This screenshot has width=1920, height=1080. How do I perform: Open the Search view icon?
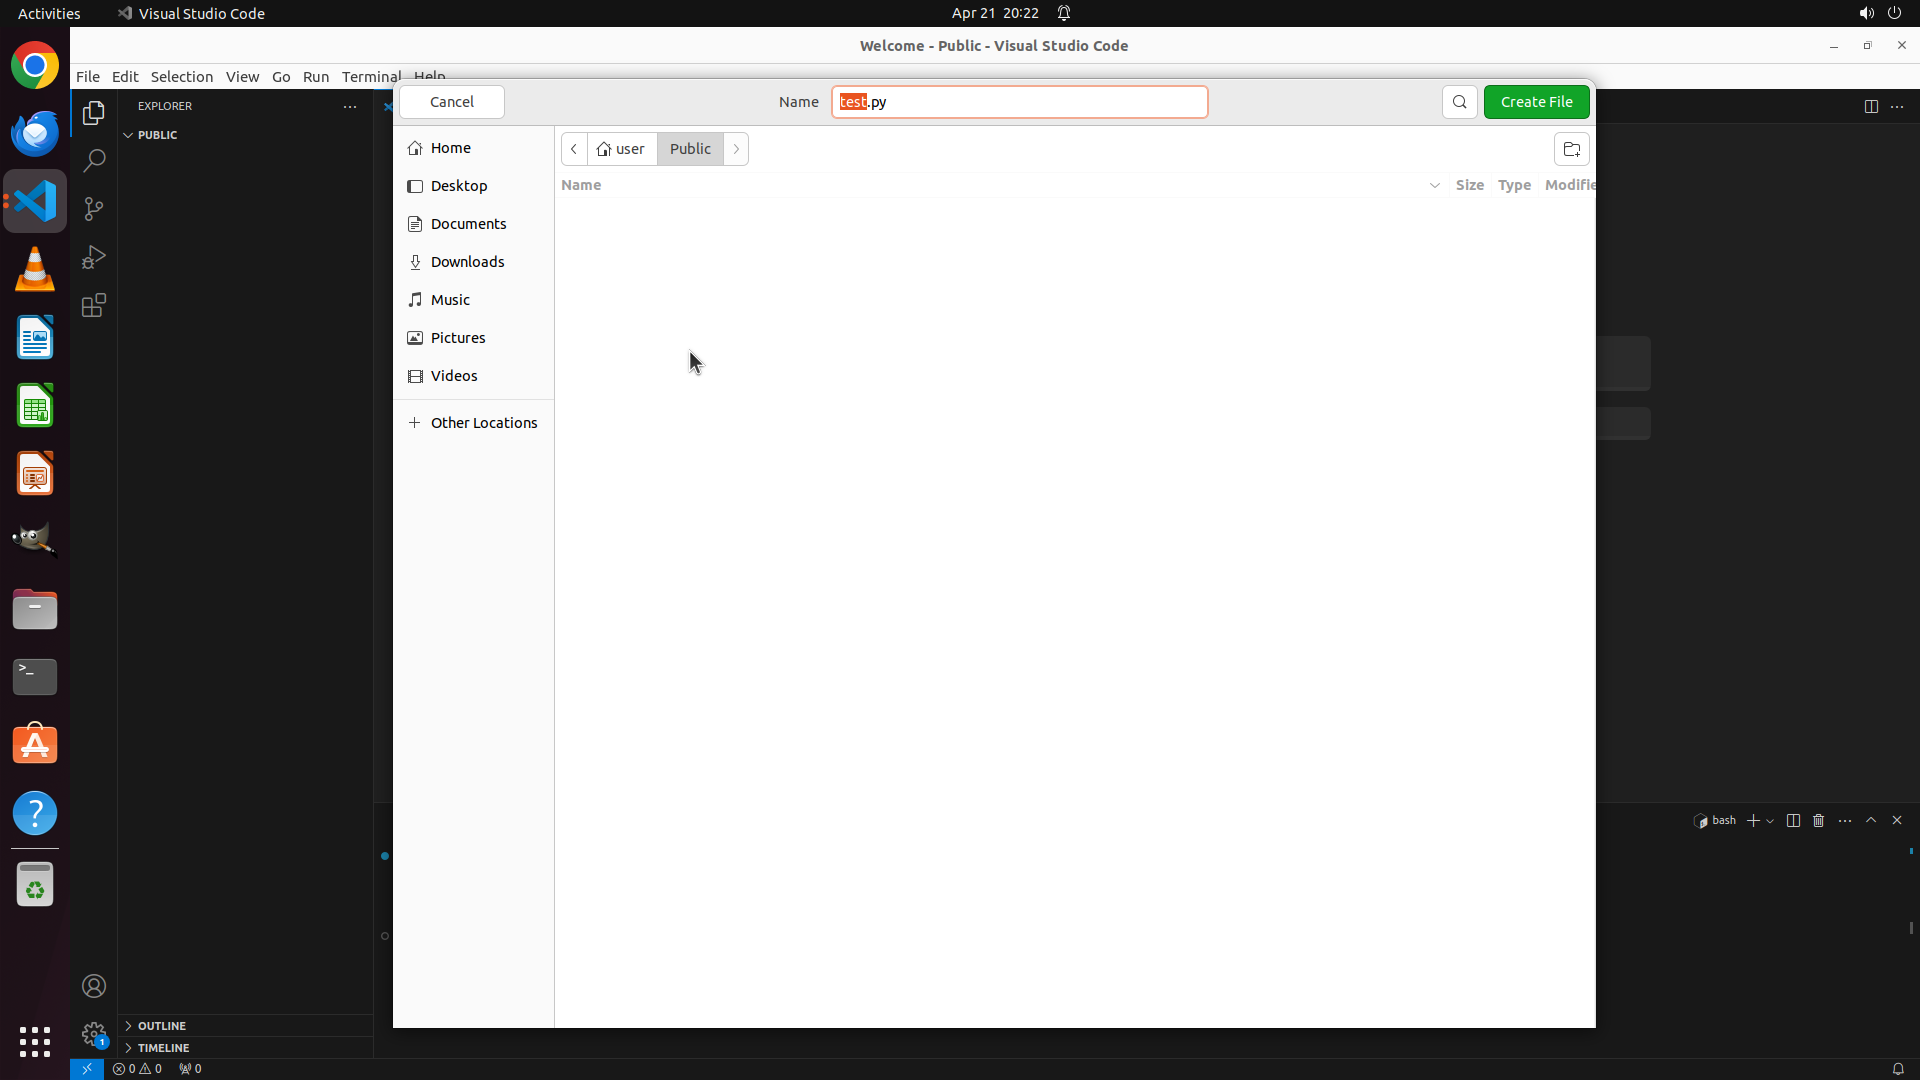[94, 161]
